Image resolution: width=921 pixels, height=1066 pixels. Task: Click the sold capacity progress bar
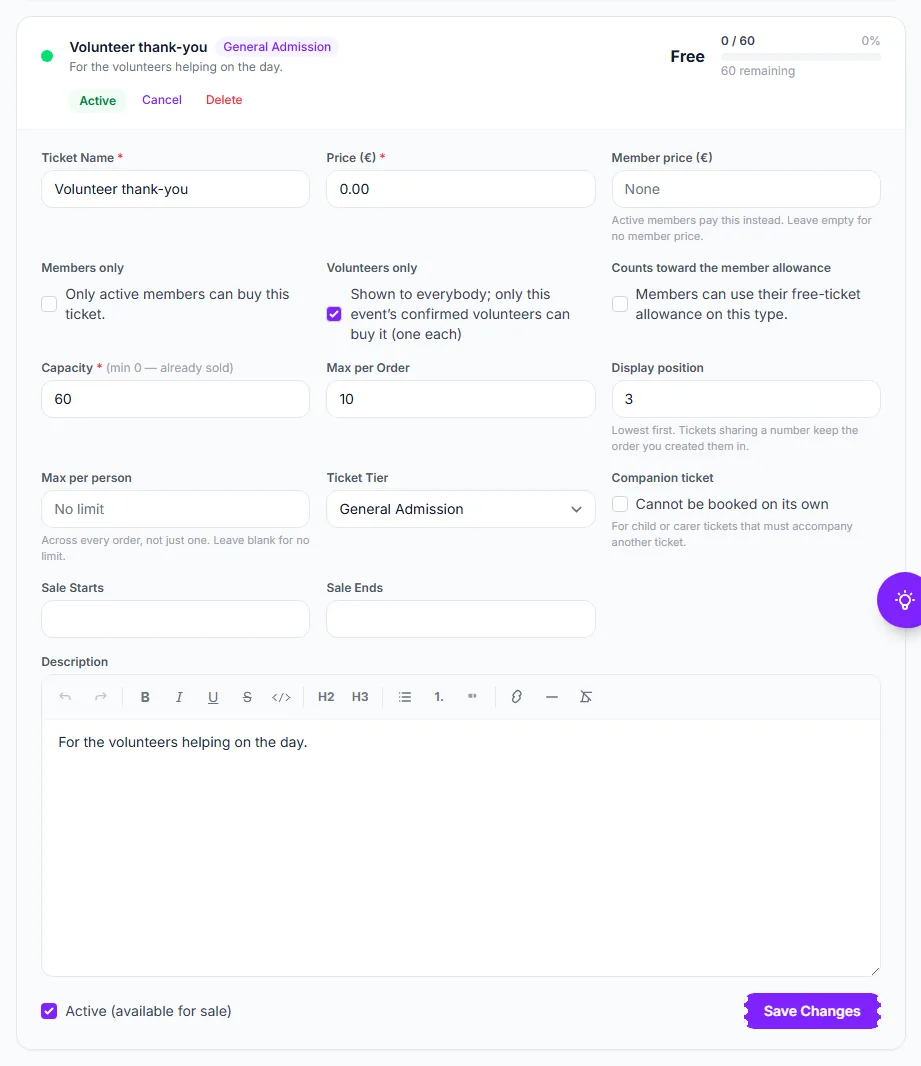tap(801, 57)
